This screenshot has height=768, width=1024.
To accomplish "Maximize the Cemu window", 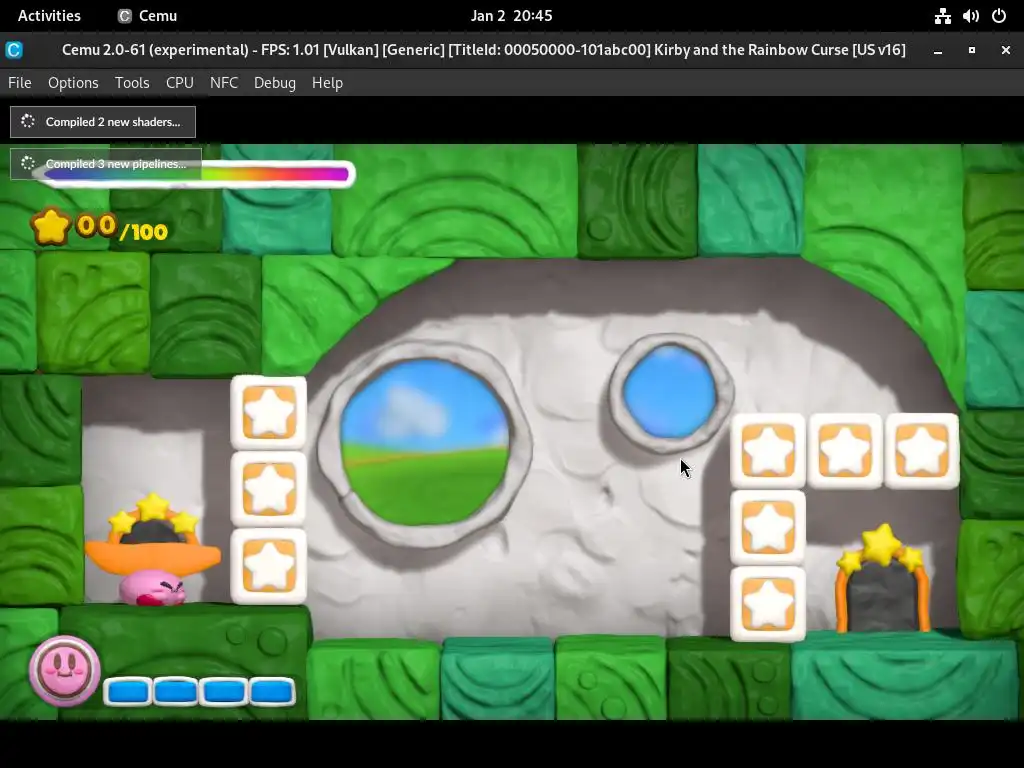I will pos(972,50).
